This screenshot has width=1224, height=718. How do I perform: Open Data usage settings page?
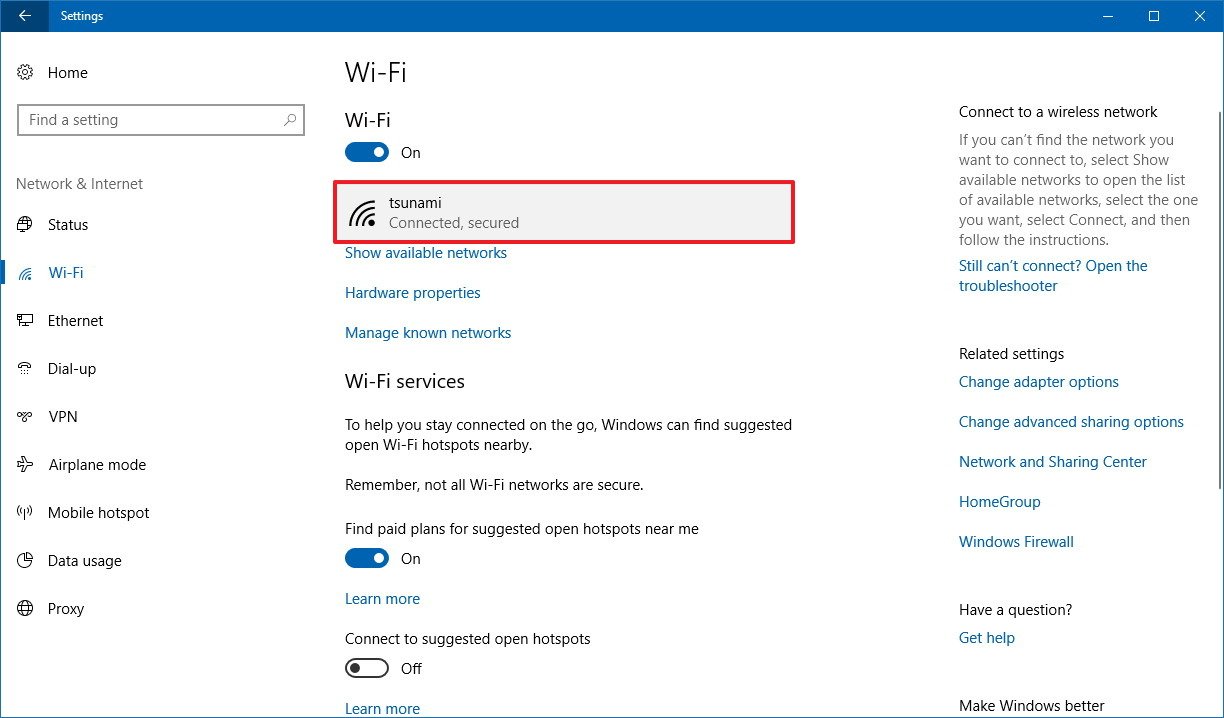[84, 561]
